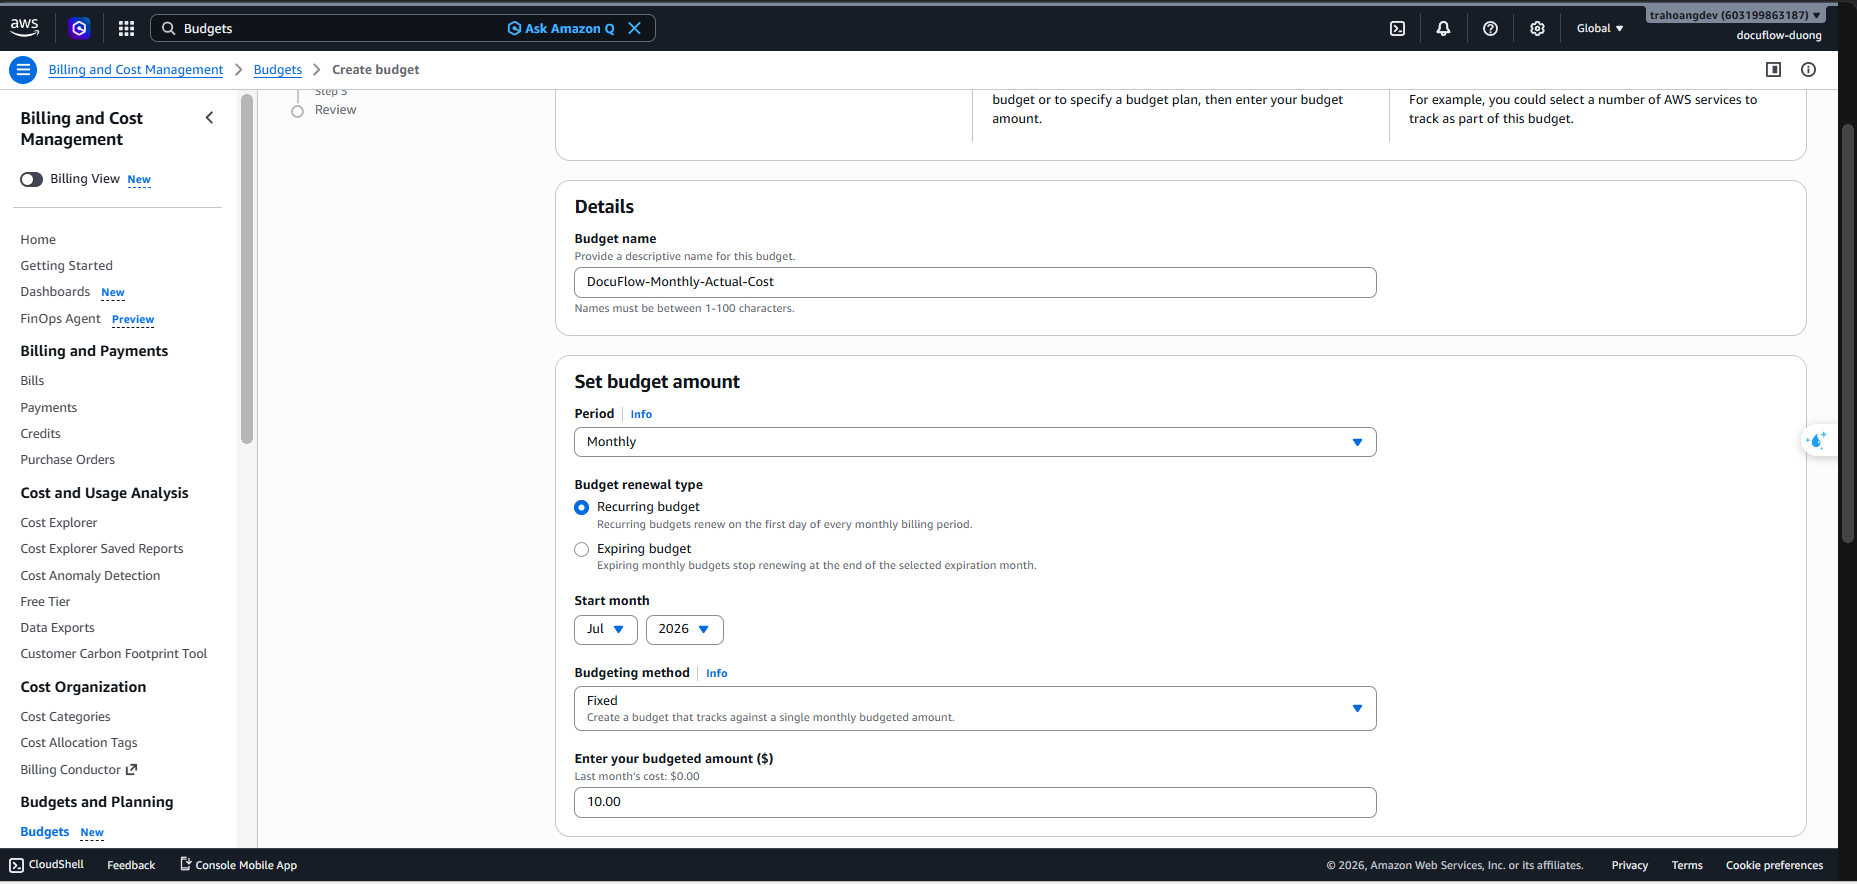This screenshot has width=1857, height=884.
Task: Open Home in the sidebar
Action: pos(38,240)
